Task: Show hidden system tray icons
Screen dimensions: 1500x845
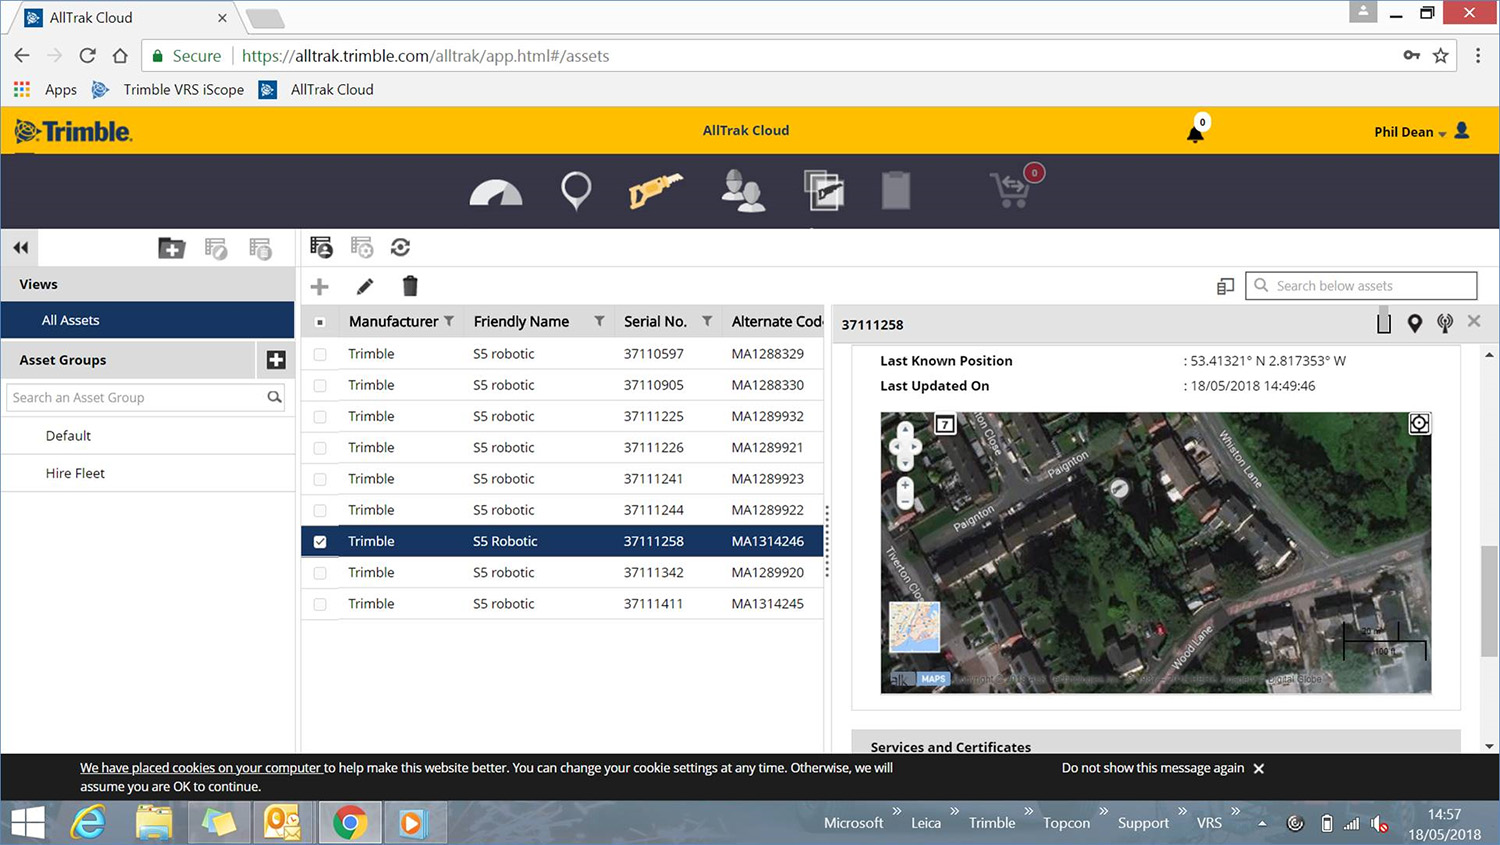Action: (x=1262, y=823)
